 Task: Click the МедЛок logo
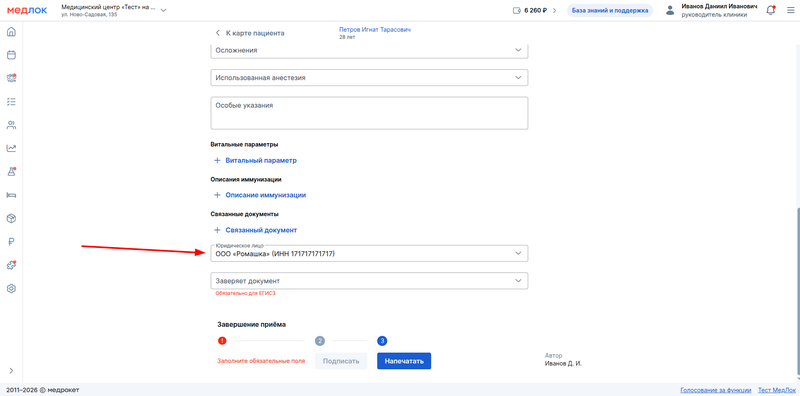27,10
